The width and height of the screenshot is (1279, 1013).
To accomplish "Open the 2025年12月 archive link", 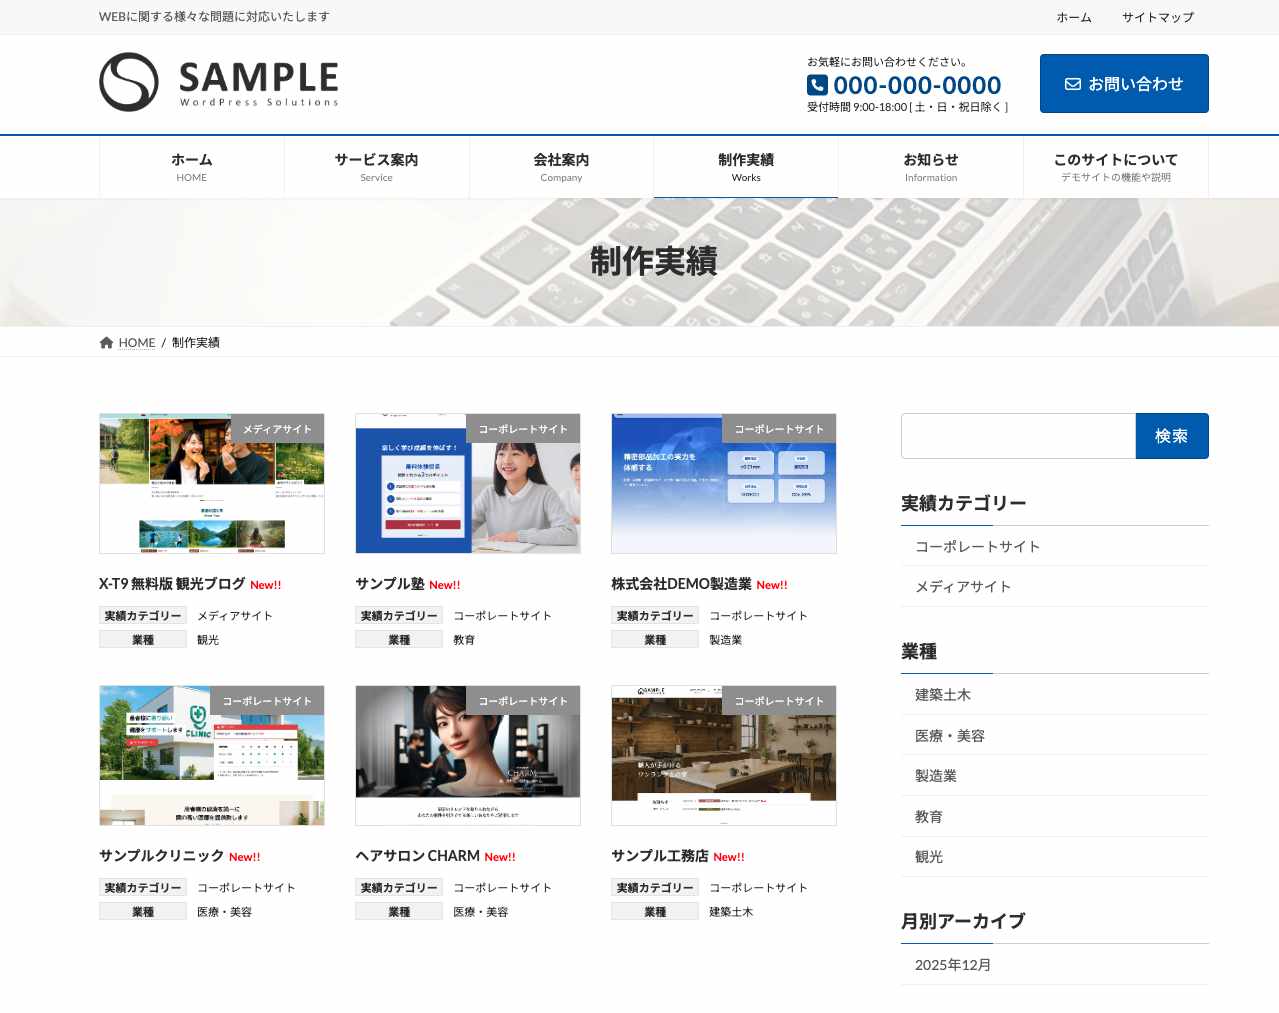I will [952, 964].
